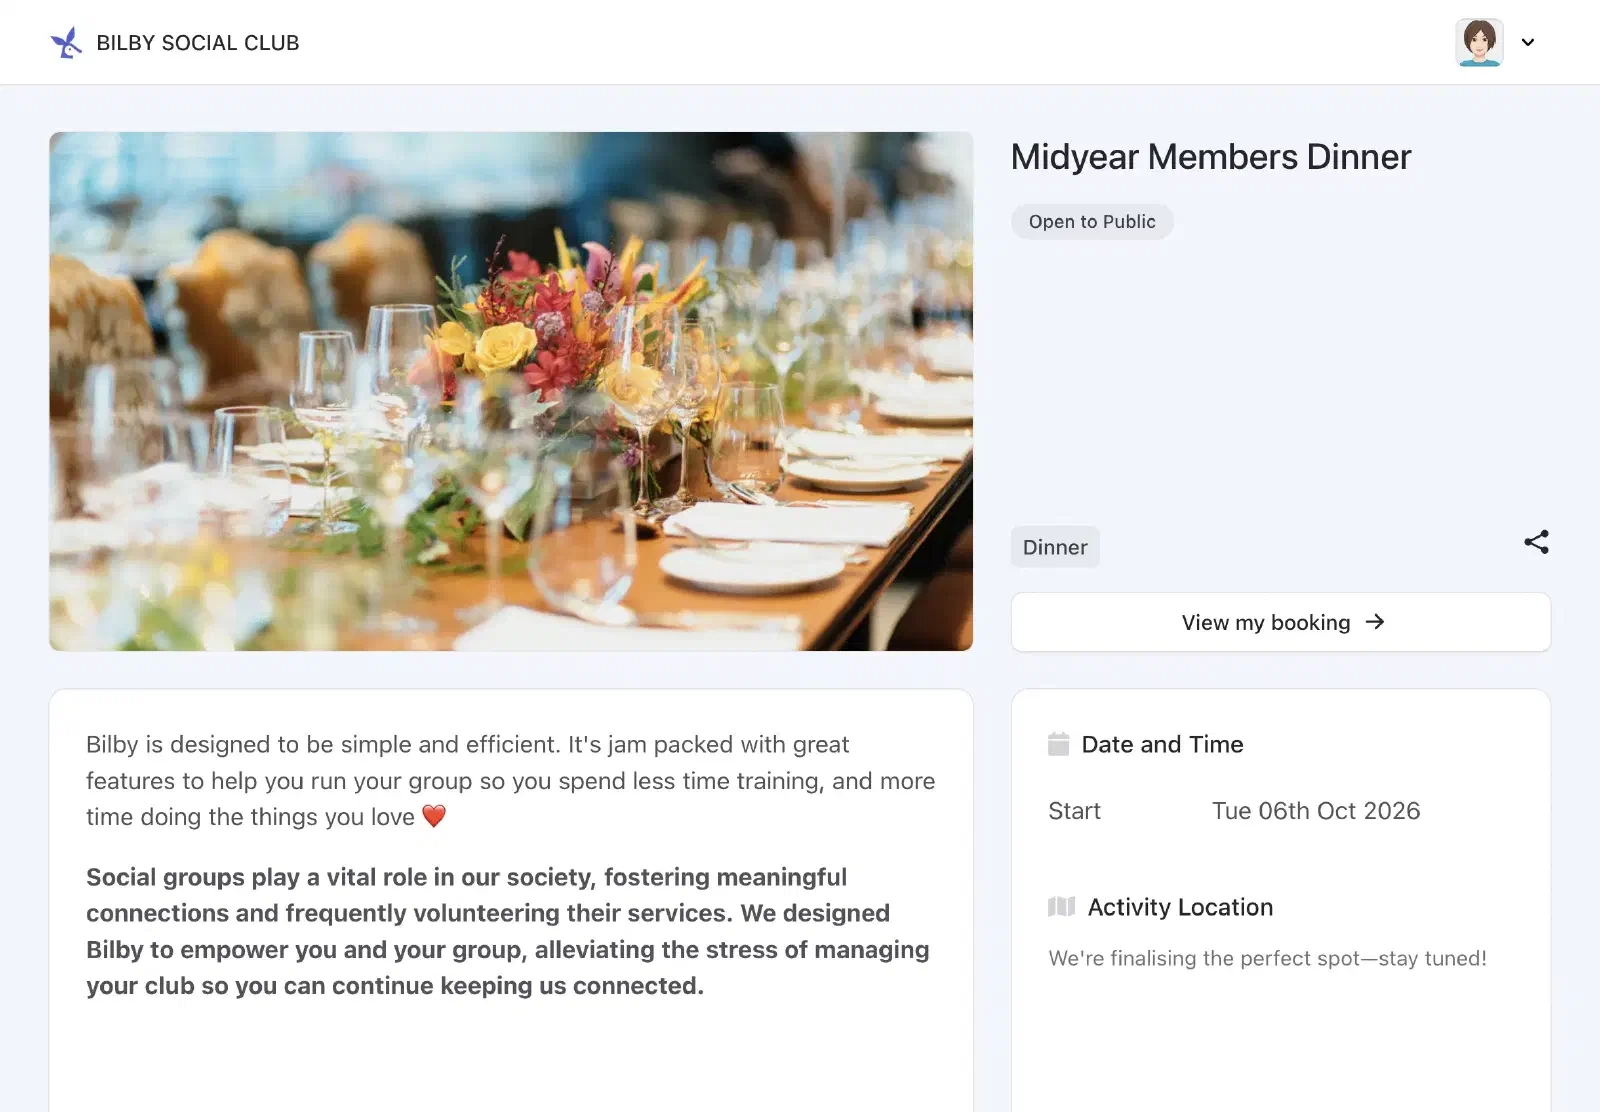1600x1112 pixels.
Task: Click the red heart emoji in description
Action: click(433, 817)
